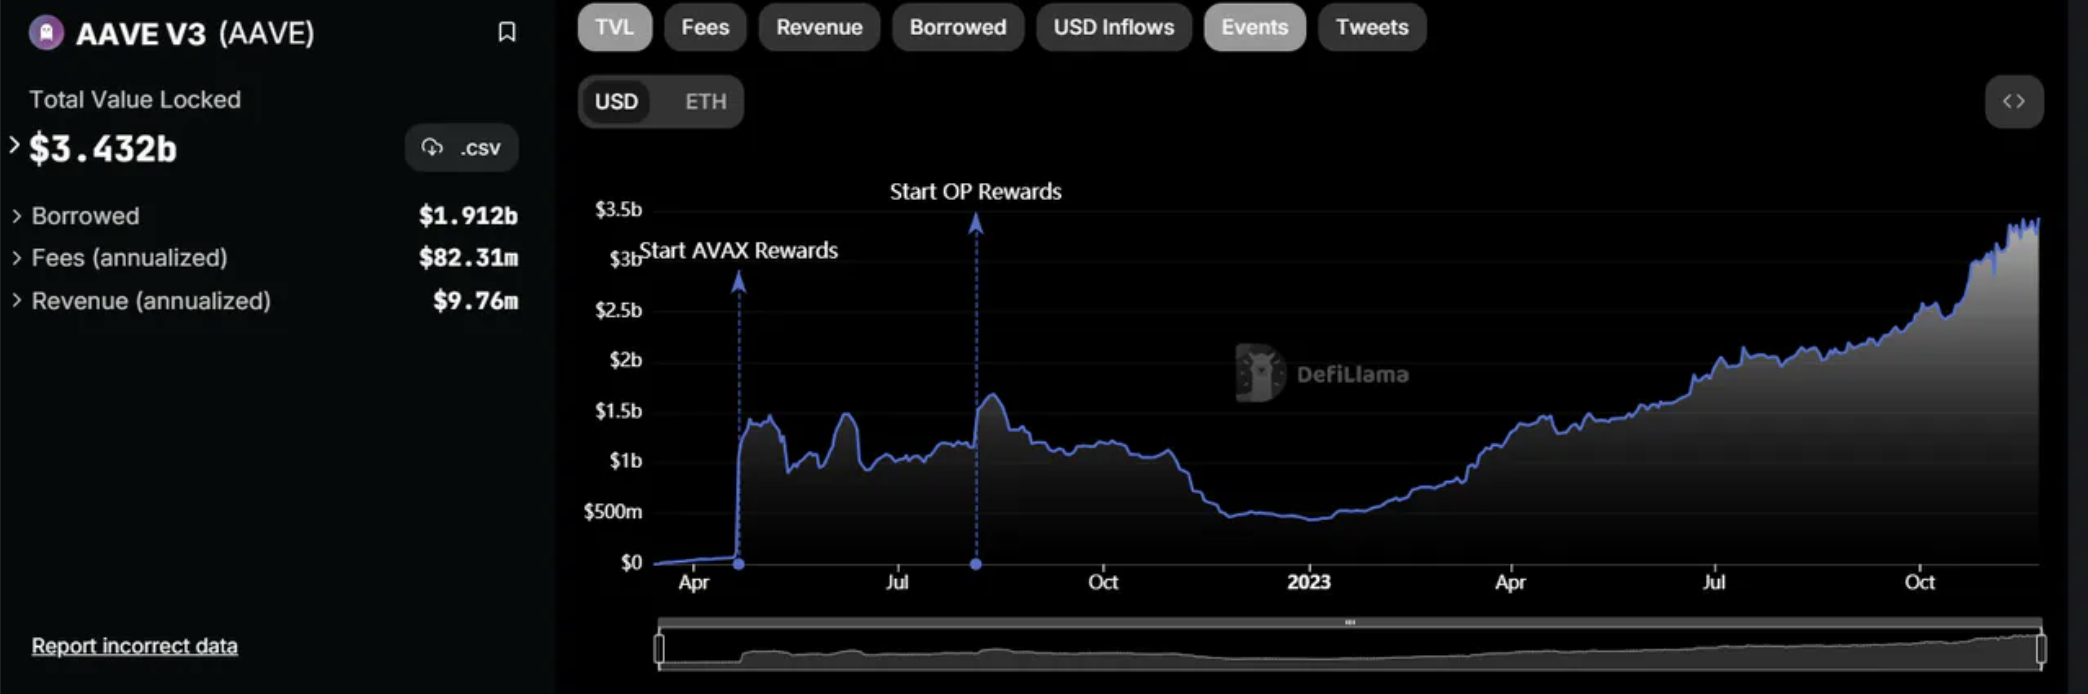Image resolution: width=2088 pixels, height=694 pixels.
Task: Download TVL data as .csv
Action: coord(462,148)
